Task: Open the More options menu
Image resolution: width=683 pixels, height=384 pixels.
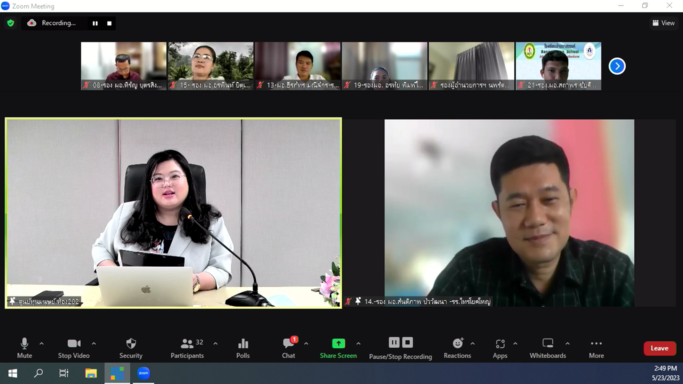Action: point(596,348)
